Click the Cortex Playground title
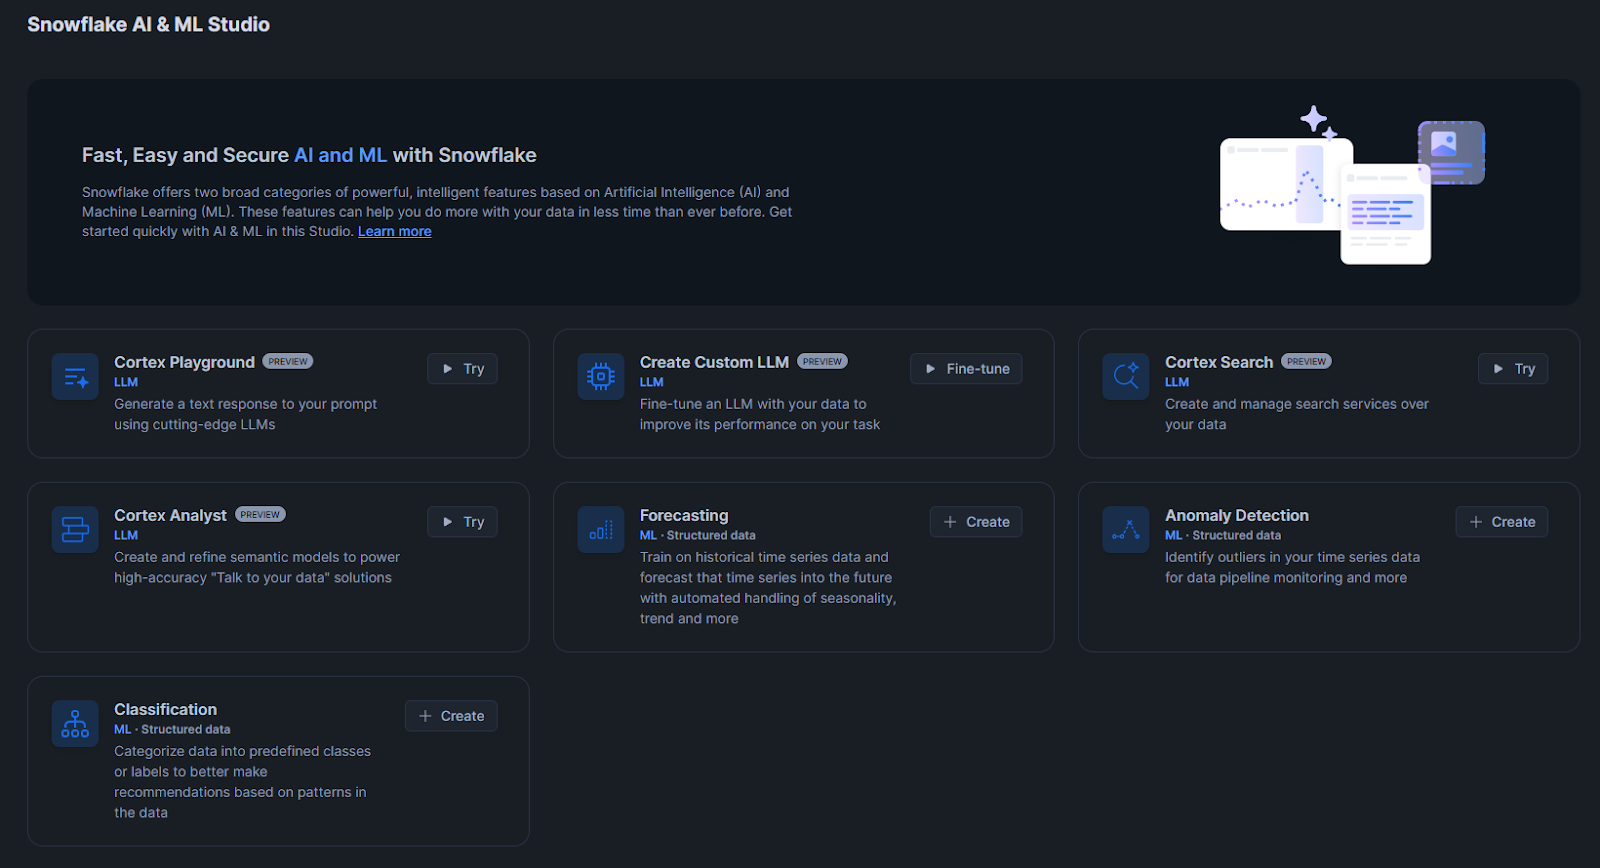Screen dimensions: 1600x868 [184, 362]
